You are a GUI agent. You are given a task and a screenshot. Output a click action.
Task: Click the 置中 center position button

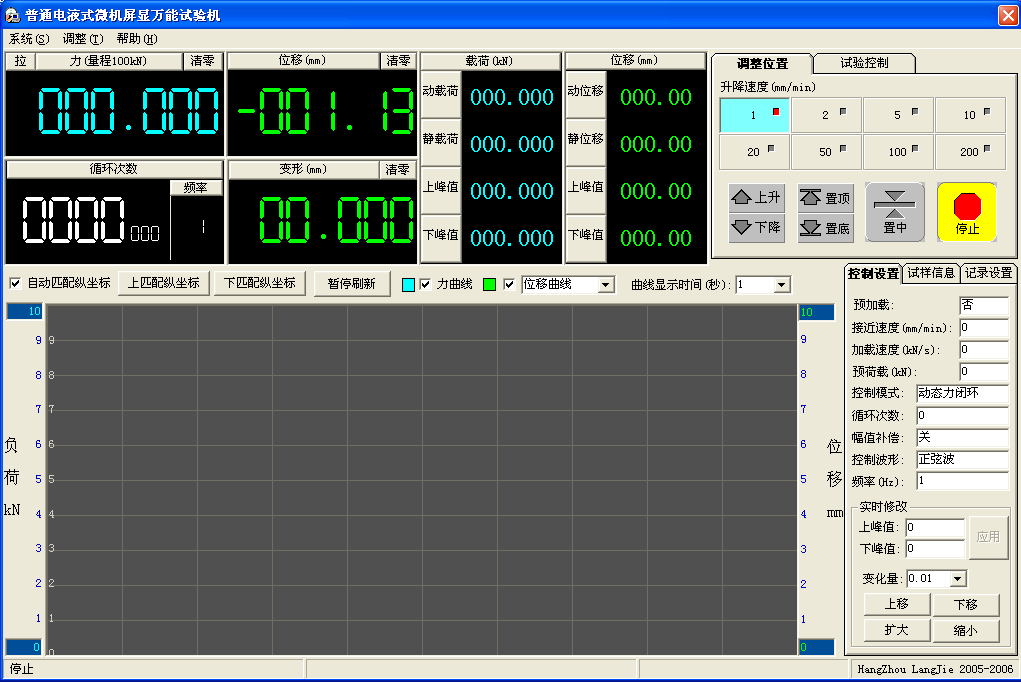895,212
